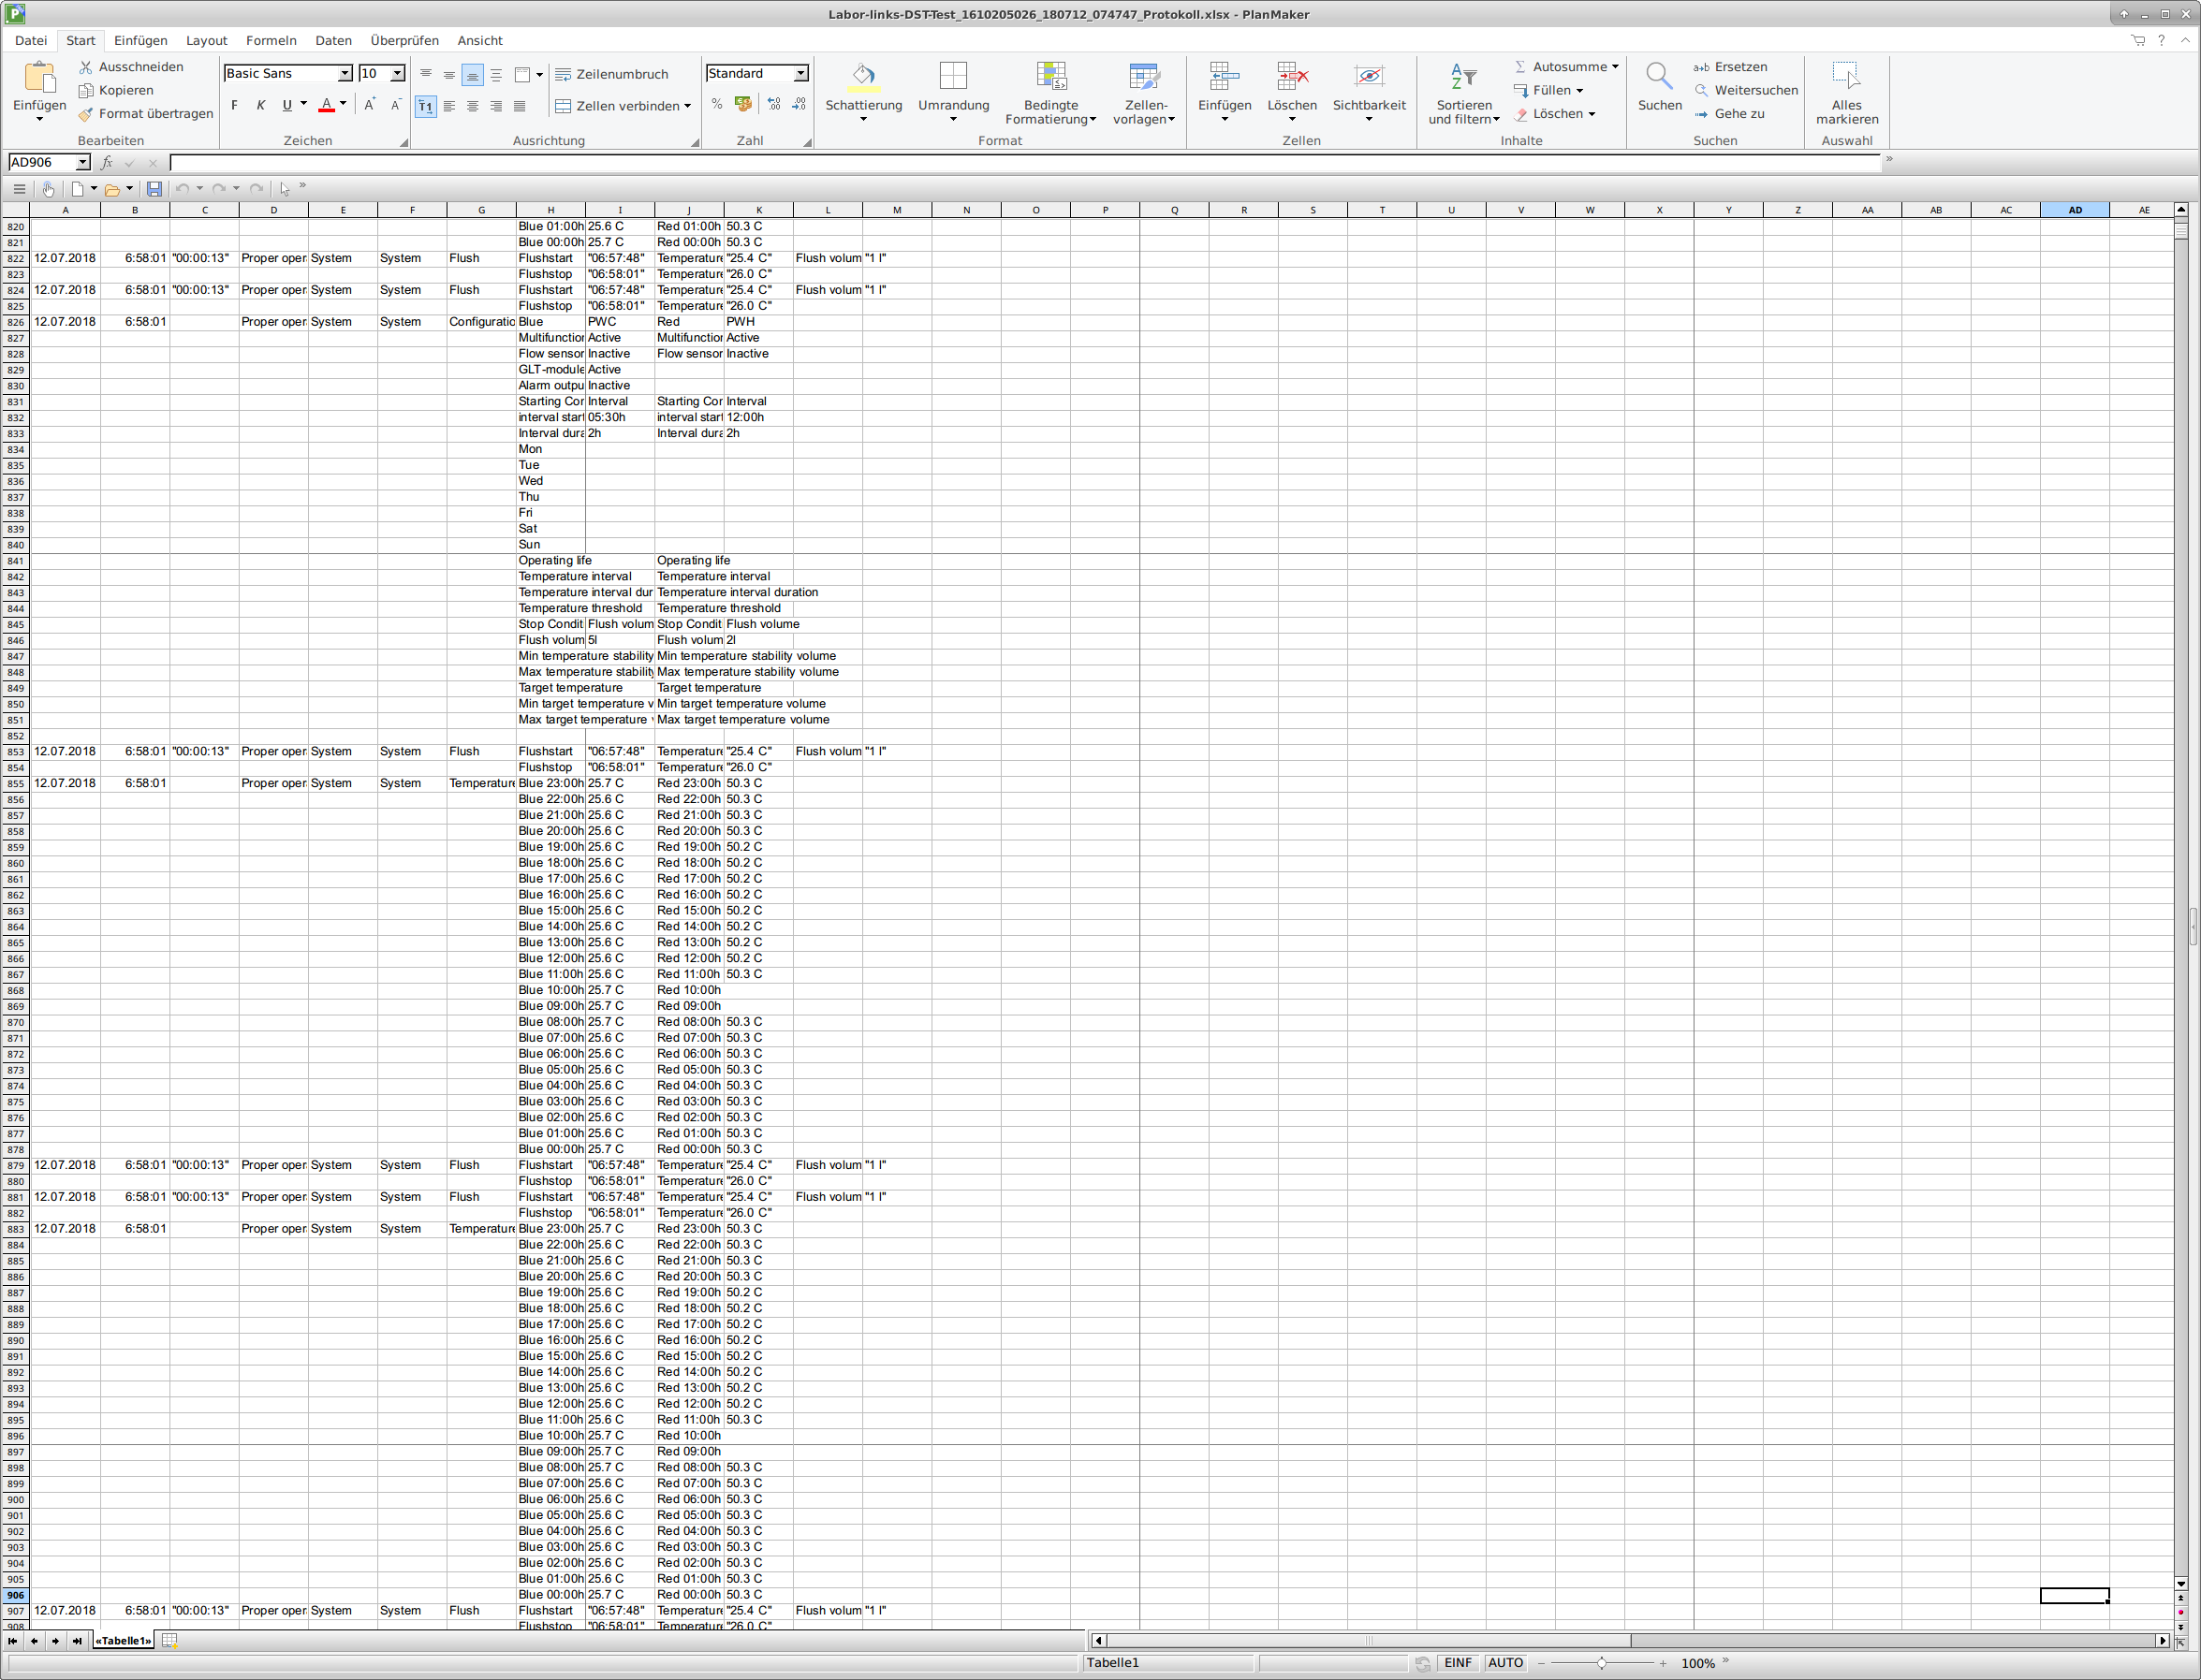Open the Datei menu
Viewport: 2201px width, 1680px height.
click(x=31, y=40)
